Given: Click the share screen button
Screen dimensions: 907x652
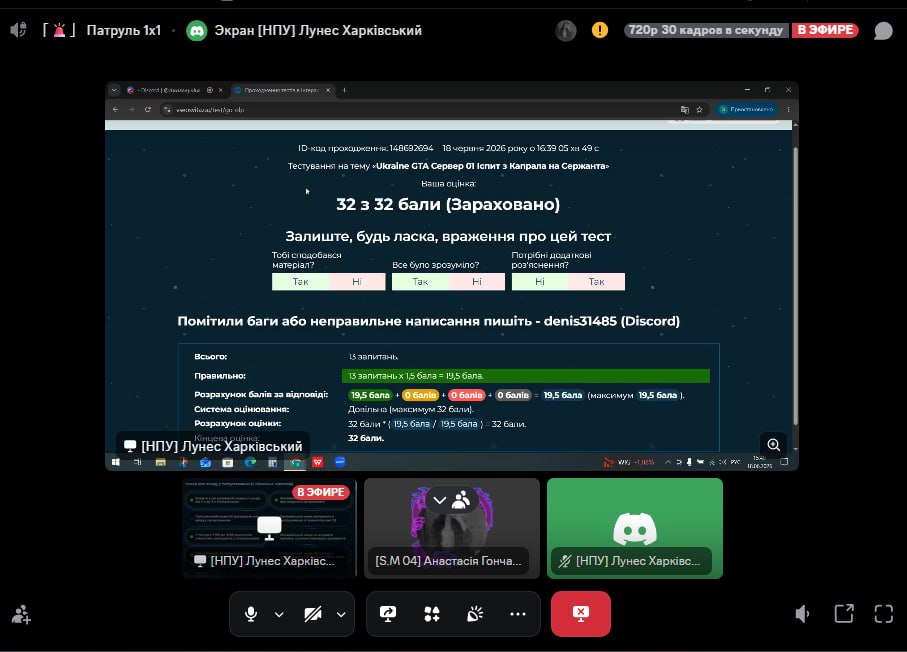Looking at the screenshot, I should click(388, 614).
